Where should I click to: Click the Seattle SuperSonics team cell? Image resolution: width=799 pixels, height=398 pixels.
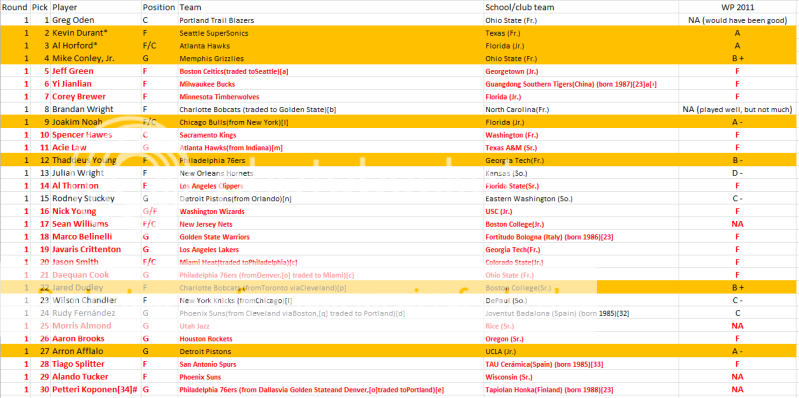coord(331,33)
